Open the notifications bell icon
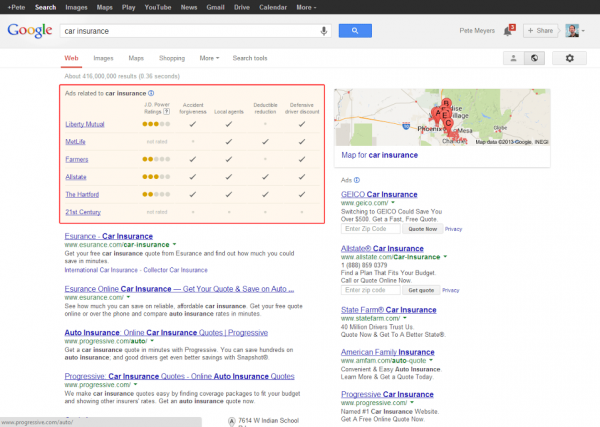 click(x=508, y=31)
